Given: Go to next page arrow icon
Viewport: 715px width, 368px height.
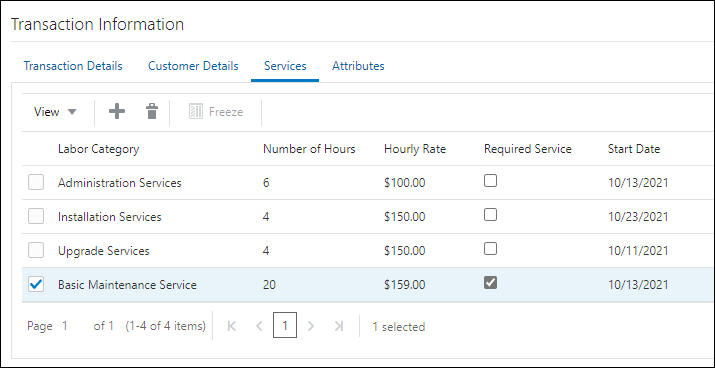Looking at the screenshot, I should pos(311,326).
